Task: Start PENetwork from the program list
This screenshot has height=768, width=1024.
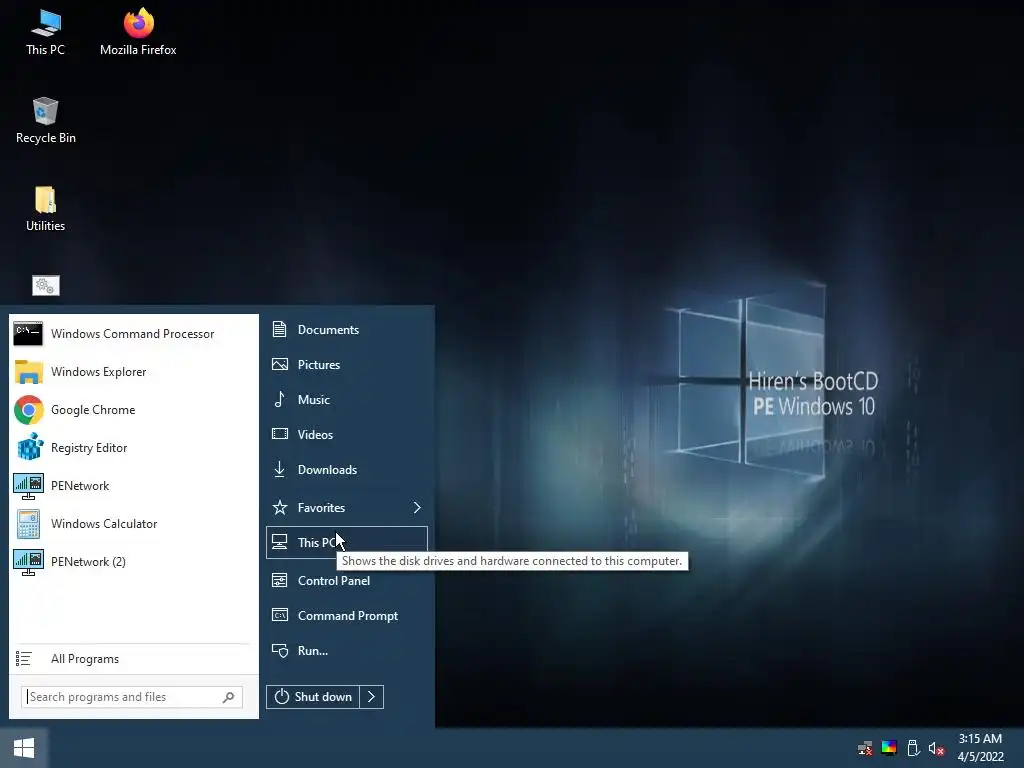Action: 134,485
